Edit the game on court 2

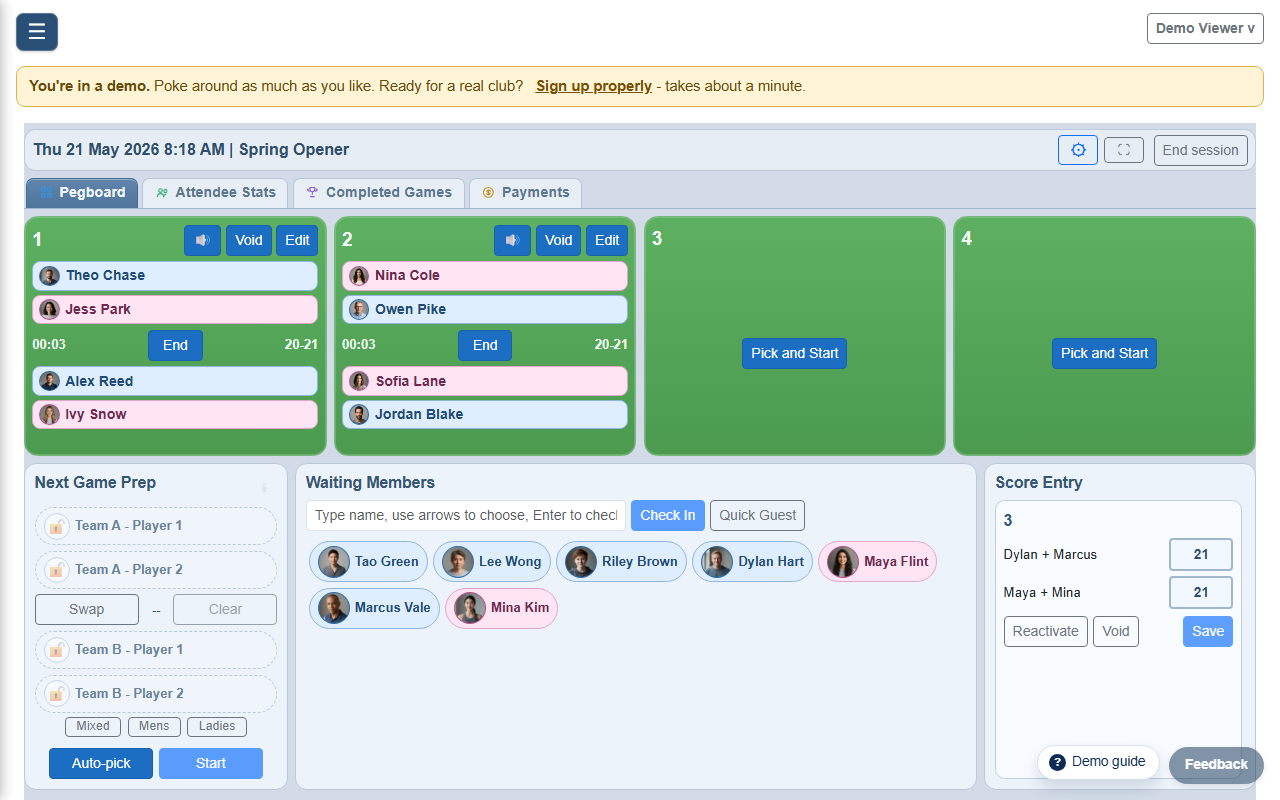(x=608, y=240)
